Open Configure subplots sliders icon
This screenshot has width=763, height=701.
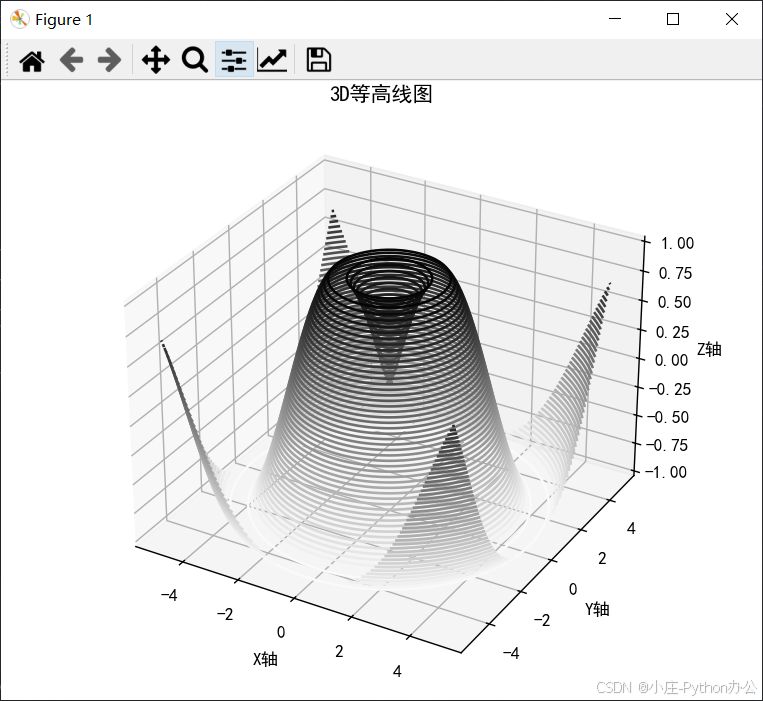pos(234,60)
